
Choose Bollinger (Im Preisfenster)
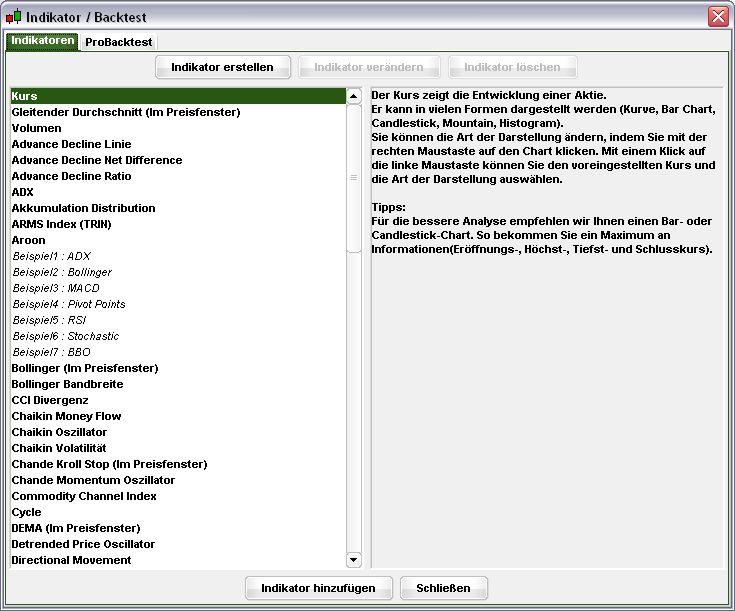click(x=178, y=368)
